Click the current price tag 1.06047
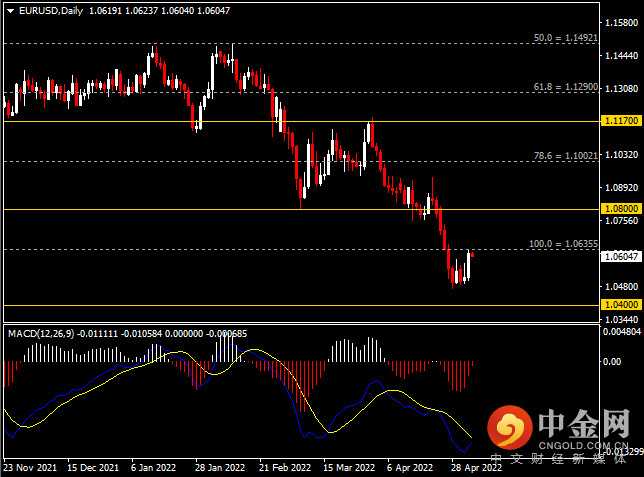The width and height of the screenshot is (644, 477). click(x=621, y=257)
